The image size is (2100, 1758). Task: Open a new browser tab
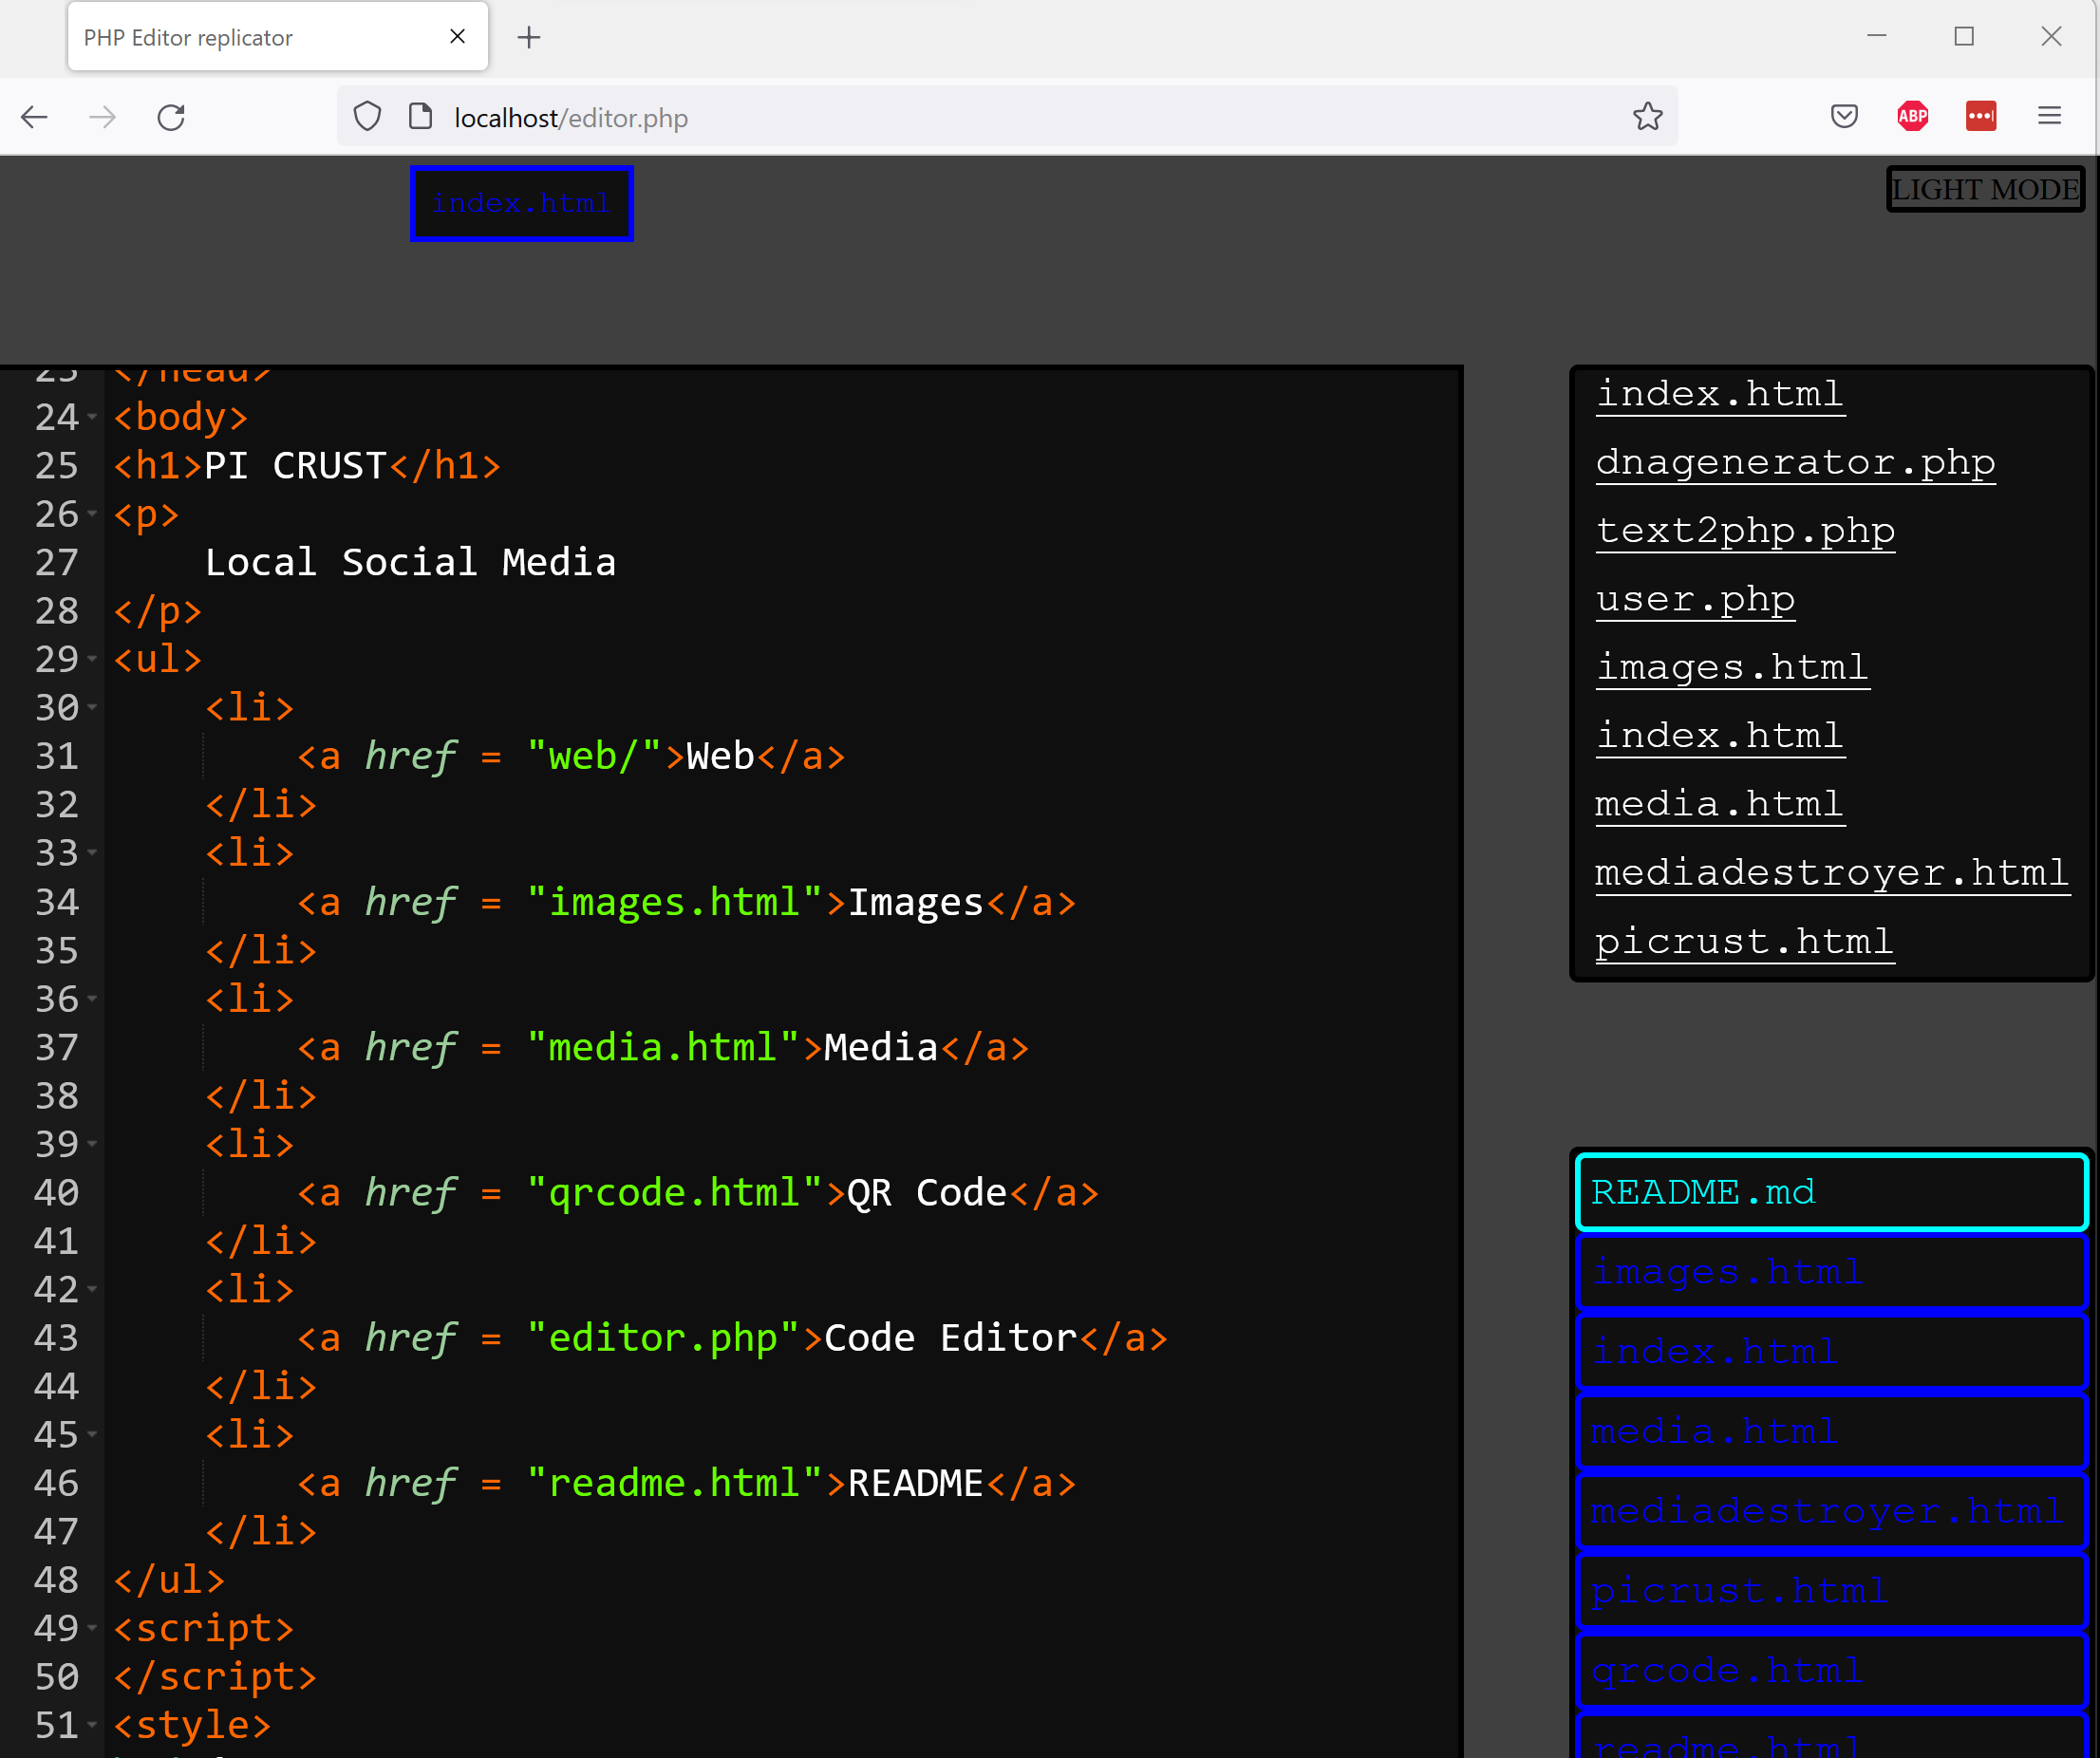point(529,38)
